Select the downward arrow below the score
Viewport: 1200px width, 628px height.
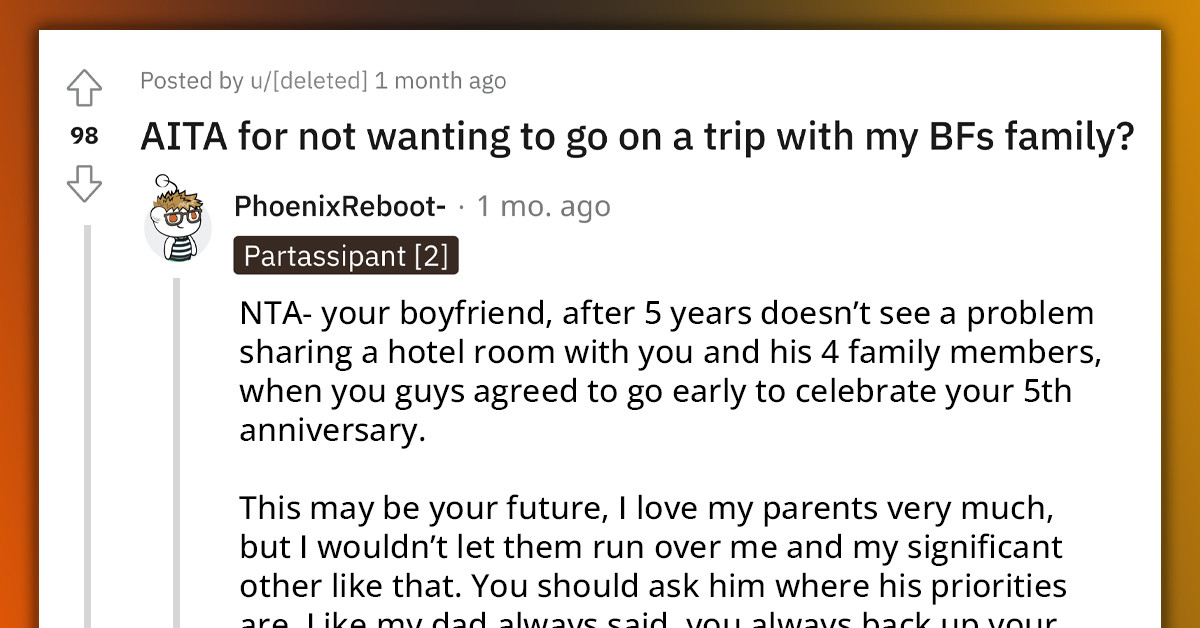(x=84, y=185)
